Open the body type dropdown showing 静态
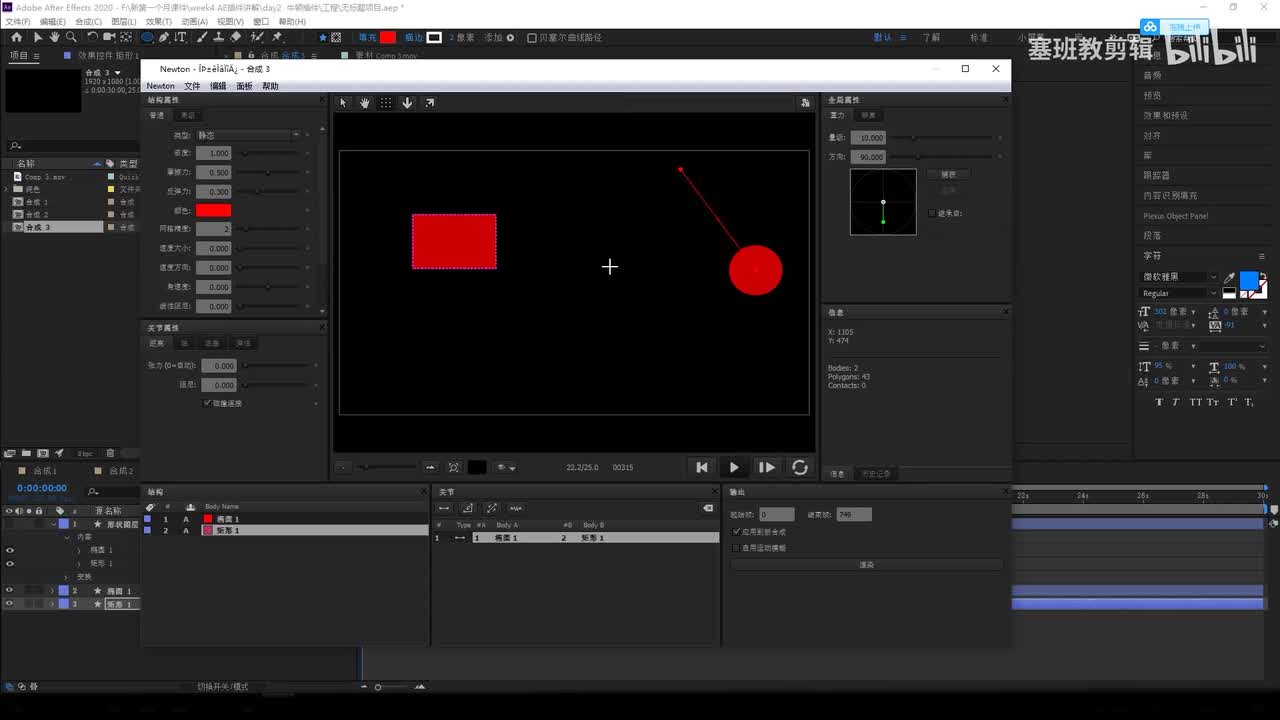Screen dimensions: 1280x720 [x=248, y=135]
